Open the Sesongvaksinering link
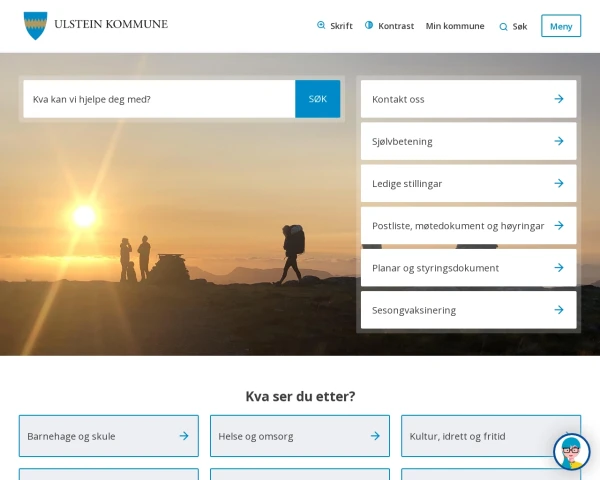Viewport: 600px width, 480px height. (468, 310)
